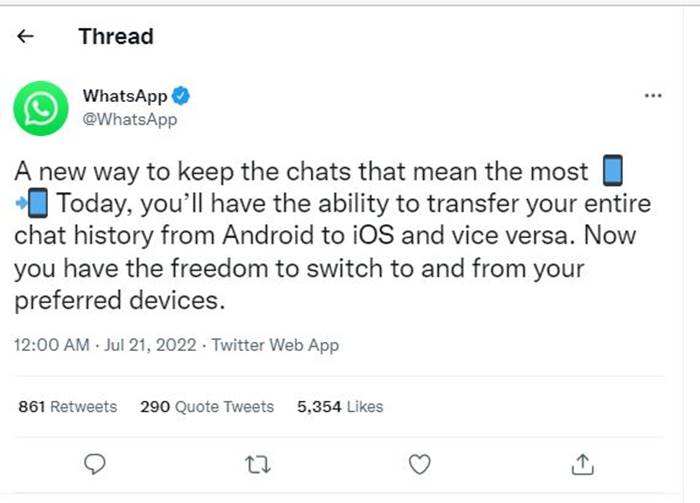Click the @WhatsApp handle
This screenshot has height=503, width=700.
click(130, 120)
